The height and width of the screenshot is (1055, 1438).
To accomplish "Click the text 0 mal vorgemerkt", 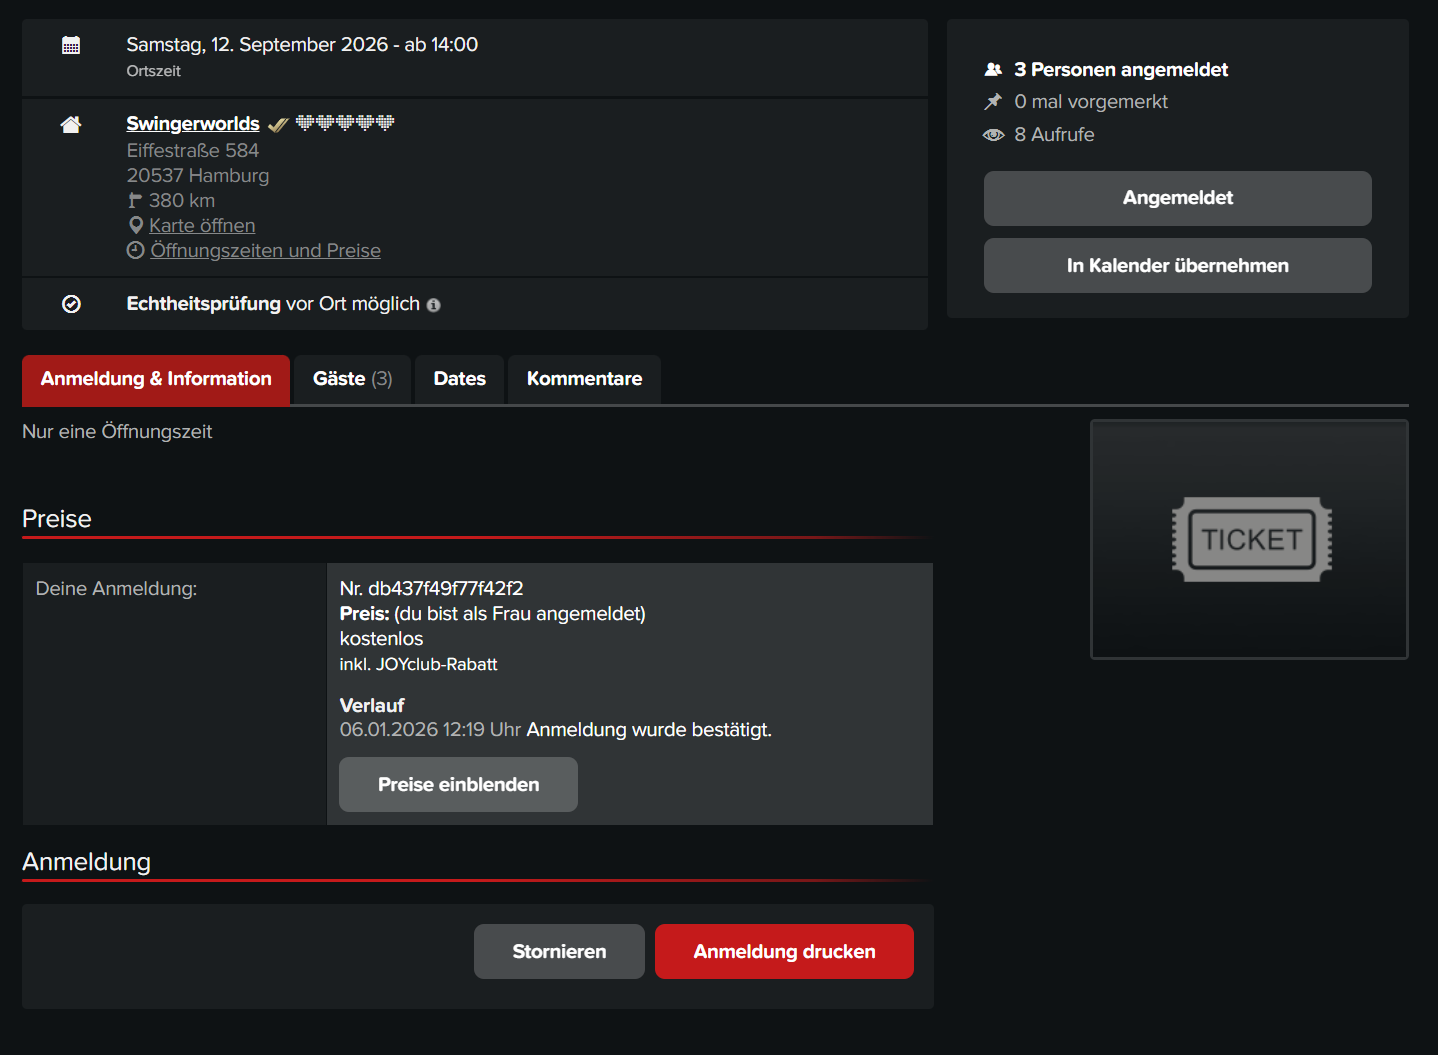I will click(x=1091, y=102).
